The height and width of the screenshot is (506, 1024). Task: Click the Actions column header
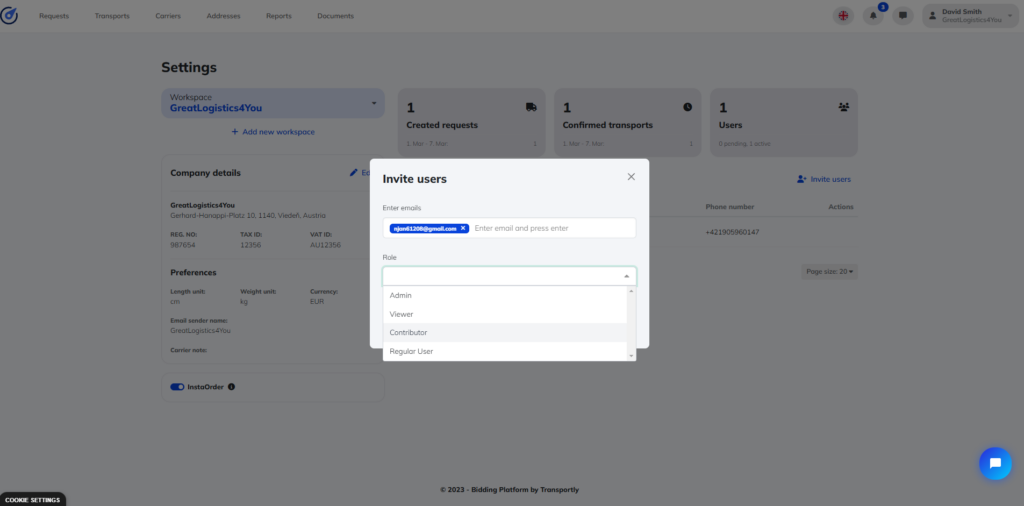pyautogui.click(x=840, y=207)
